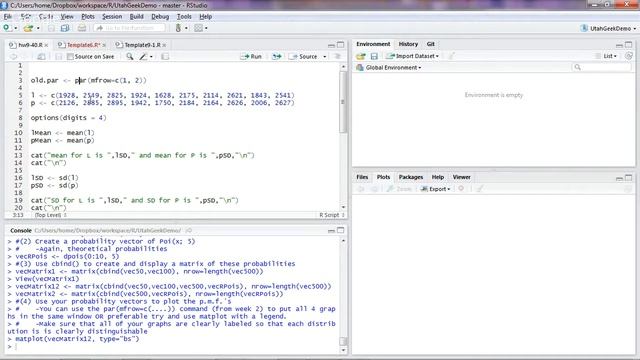Click the Clear all plots broom icon
The width and height of the screenshot is (640, 360).
click(480, 189)
